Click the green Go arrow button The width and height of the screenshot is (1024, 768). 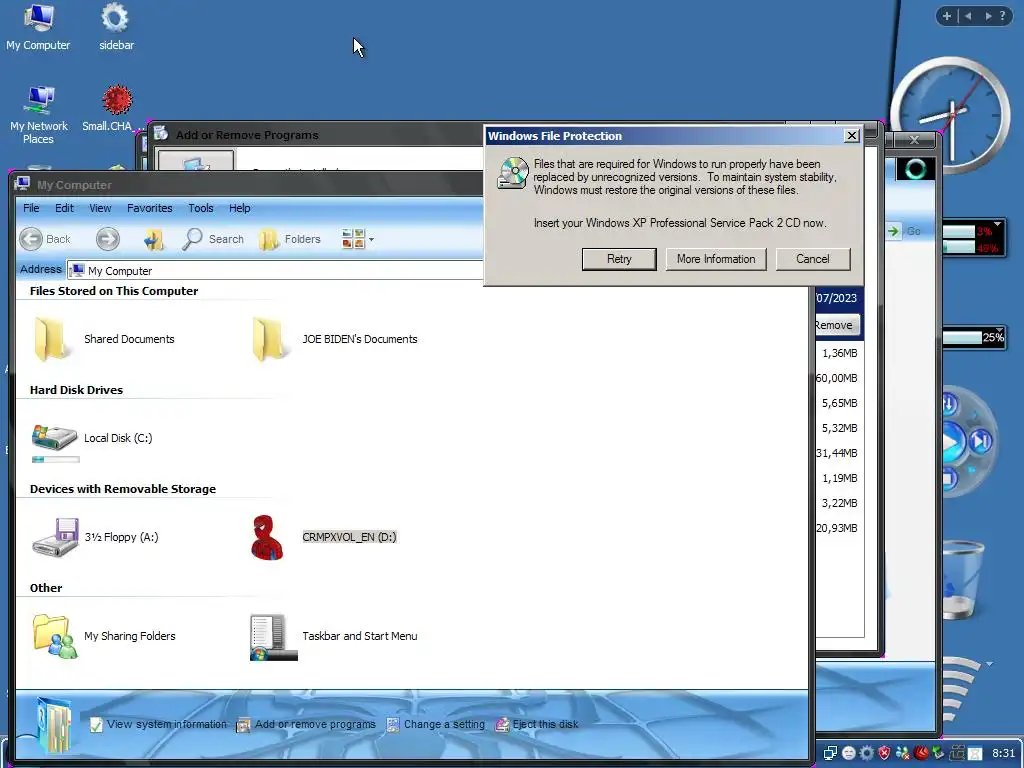pyautogui.click(x=893, y=231)
